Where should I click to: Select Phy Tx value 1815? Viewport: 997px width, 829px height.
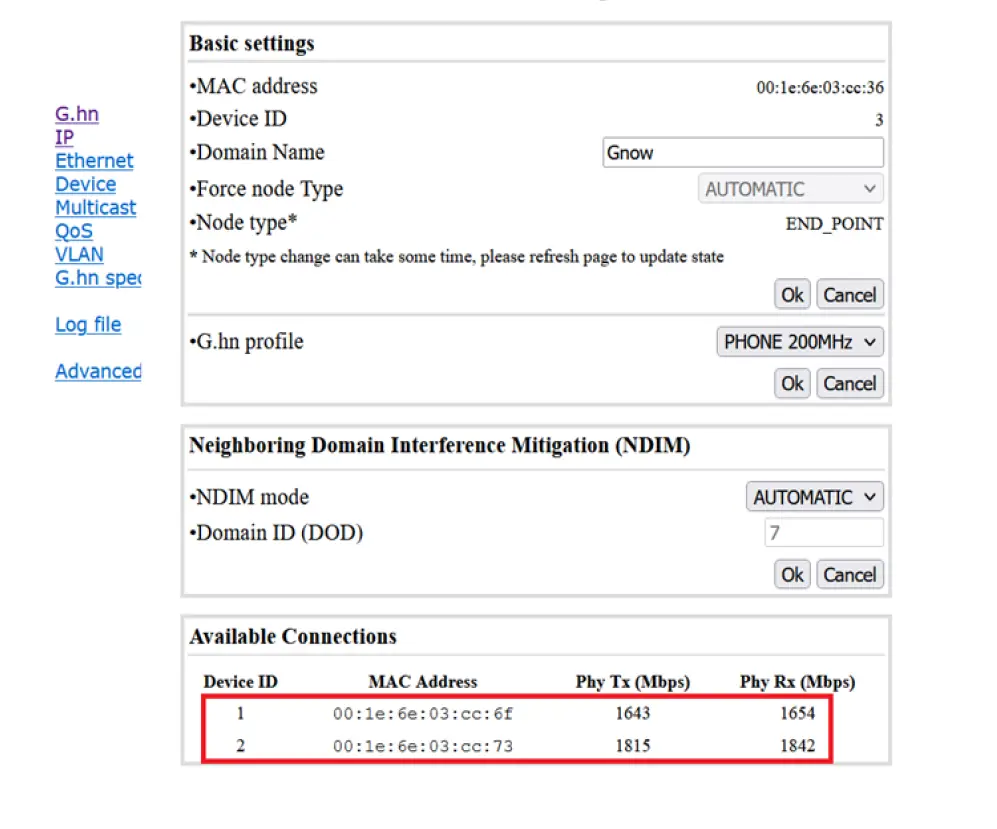pos(633,745)
